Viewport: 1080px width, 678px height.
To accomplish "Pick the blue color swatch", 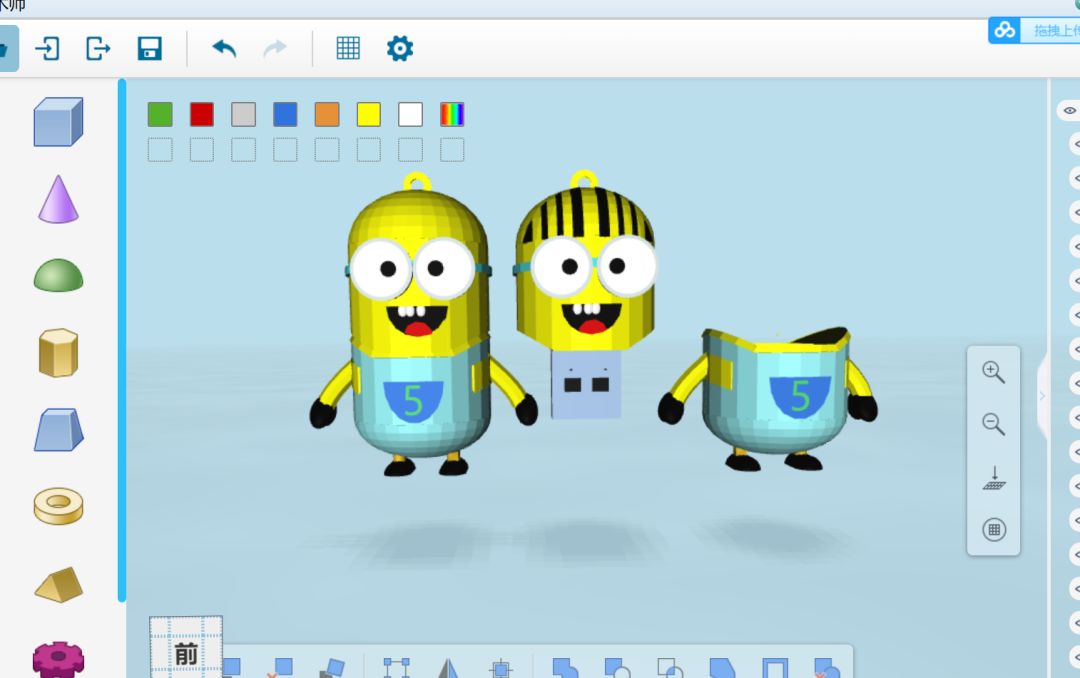I will tap(285, 114).
